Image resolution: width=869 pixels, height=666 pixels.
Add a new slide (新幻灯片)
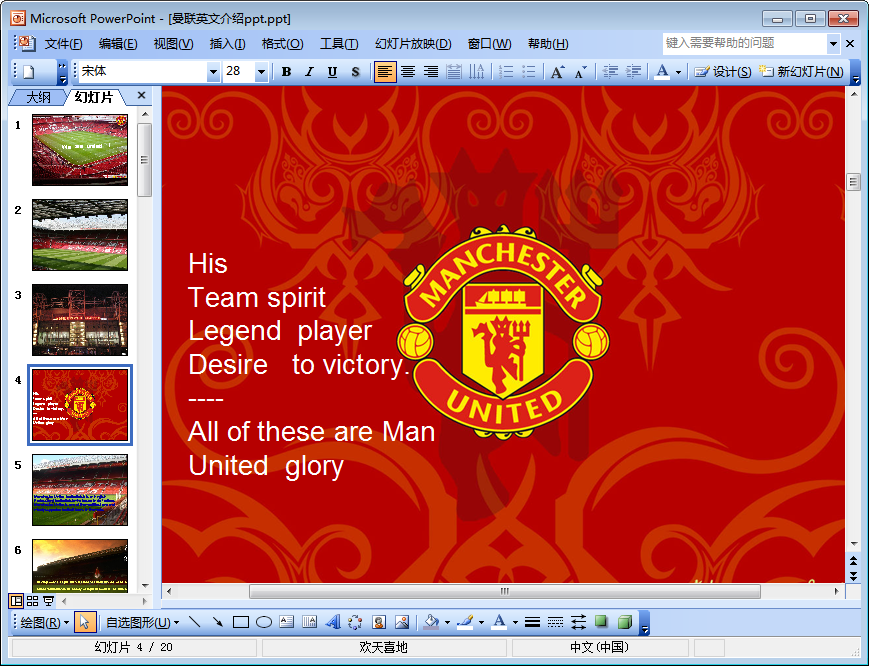click(x=801, y=71)
